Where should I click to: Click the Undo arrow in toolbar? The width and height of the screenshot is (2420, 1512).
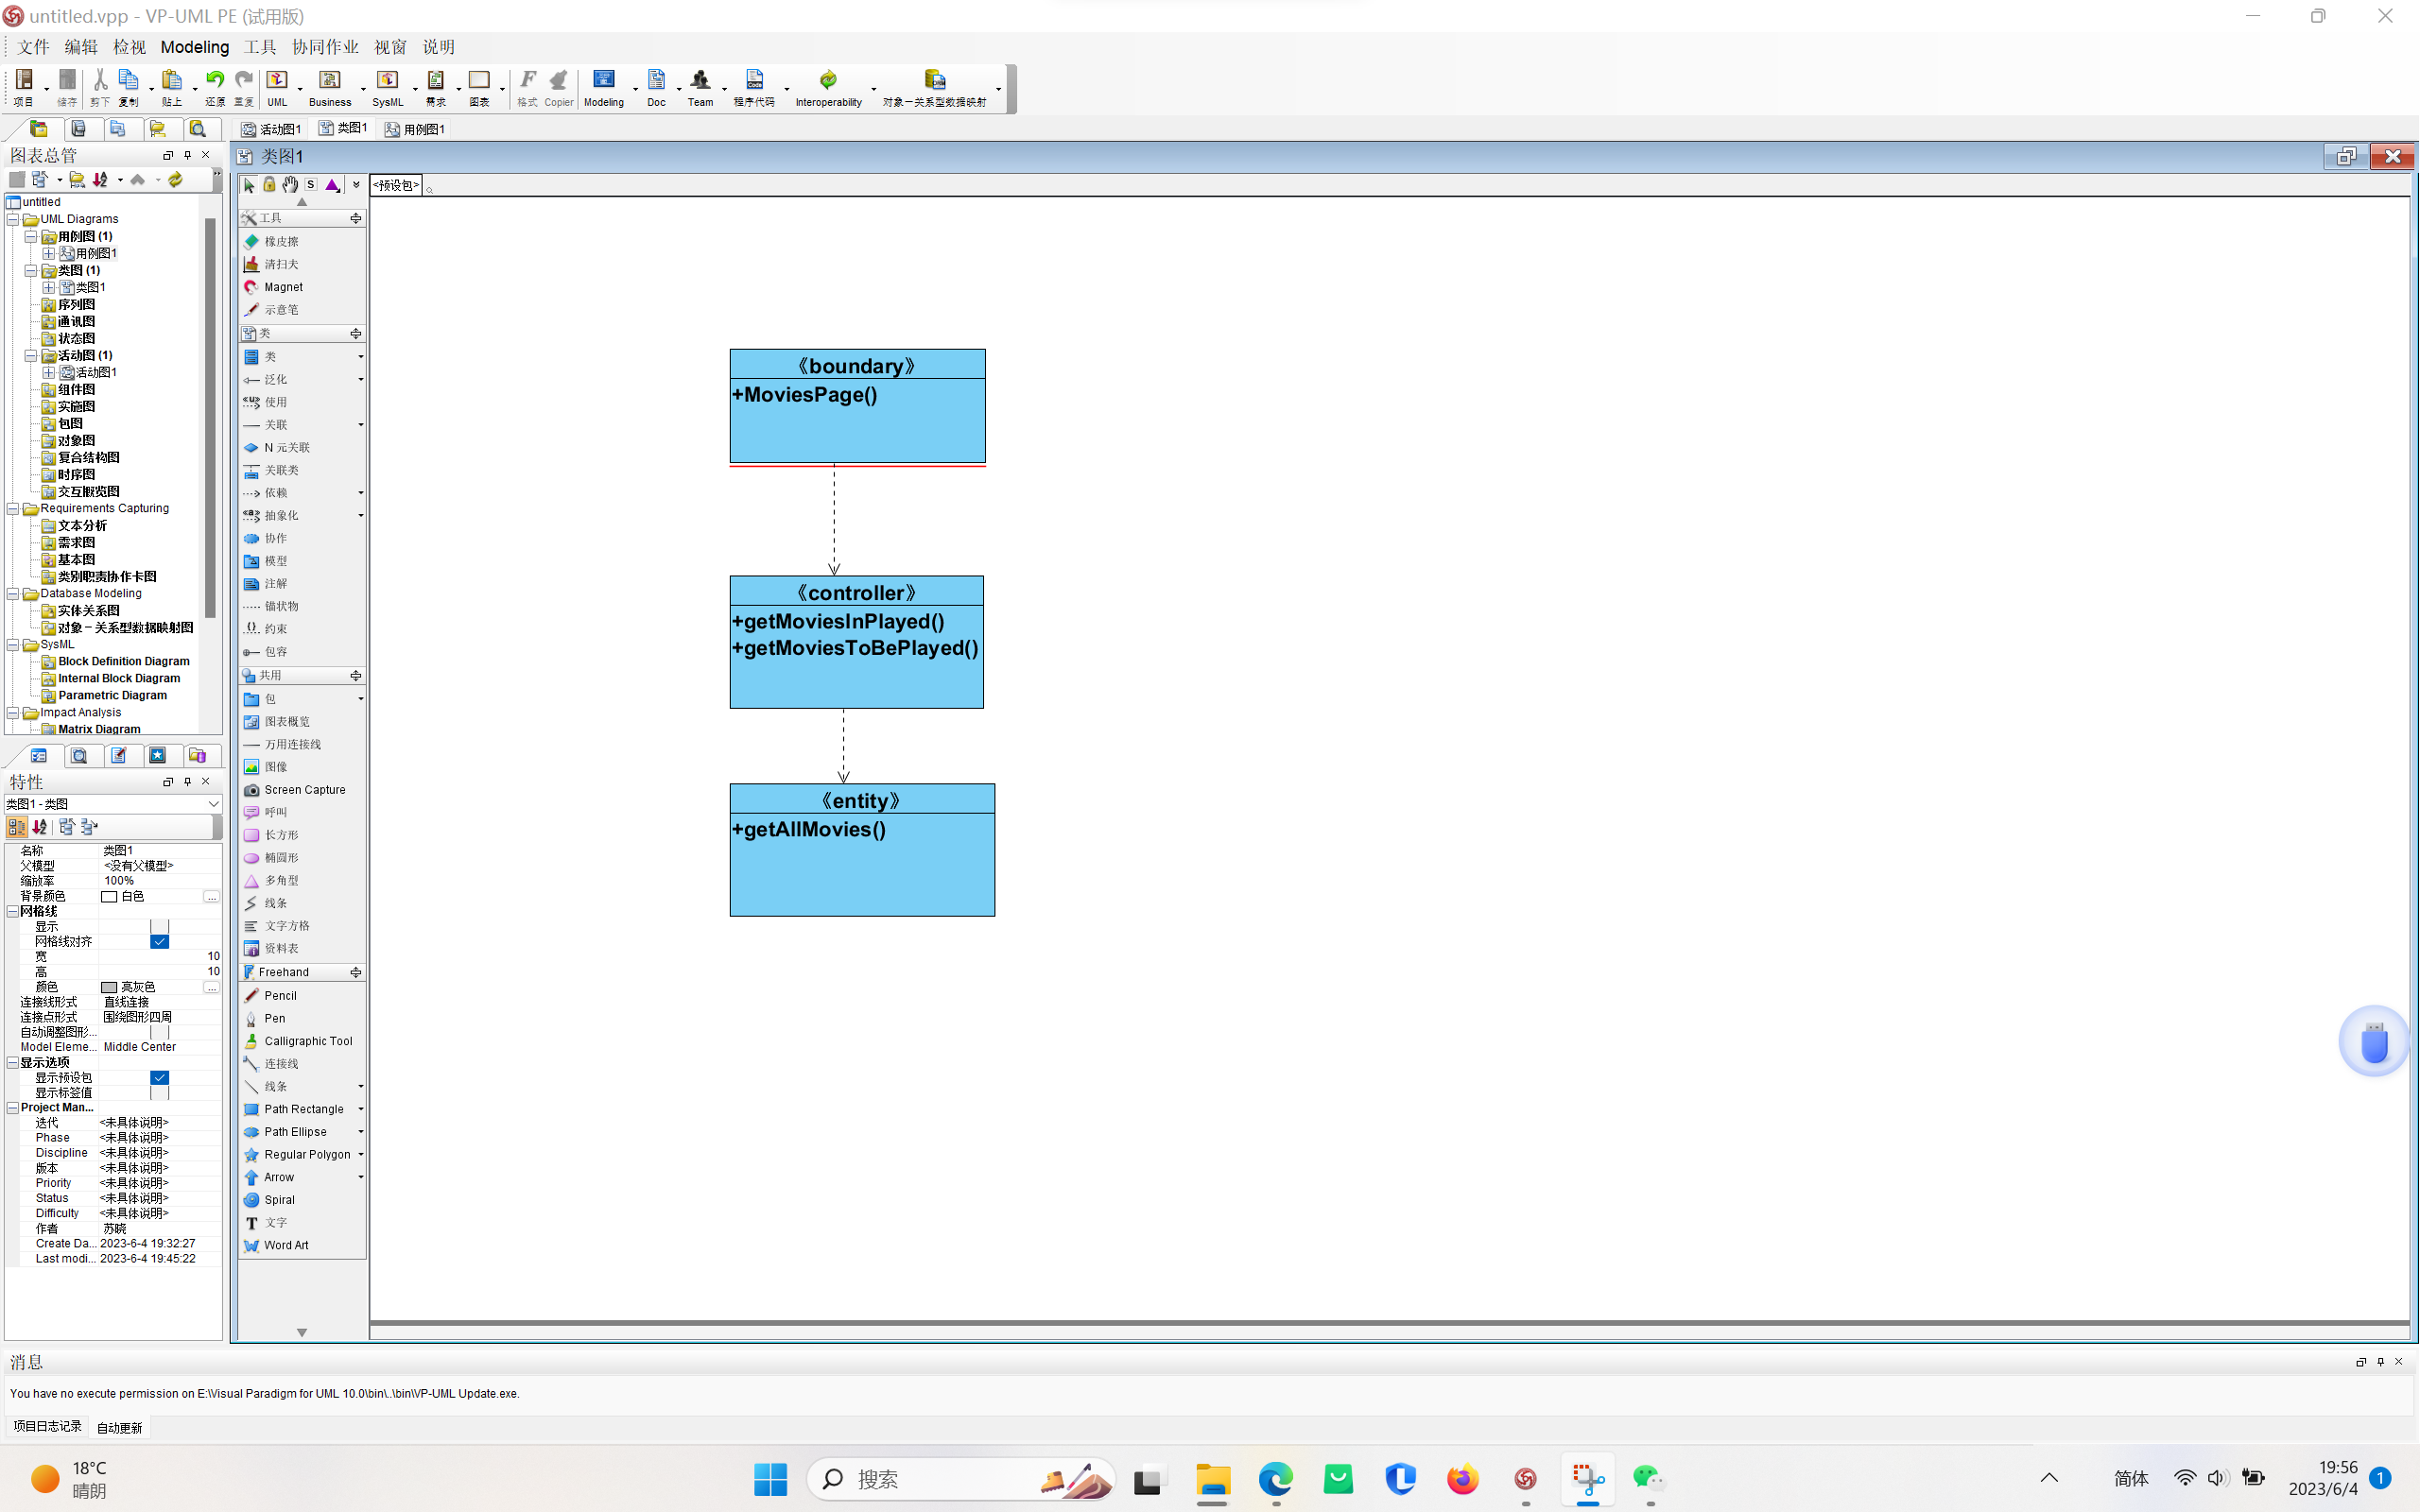click(214, 80)
